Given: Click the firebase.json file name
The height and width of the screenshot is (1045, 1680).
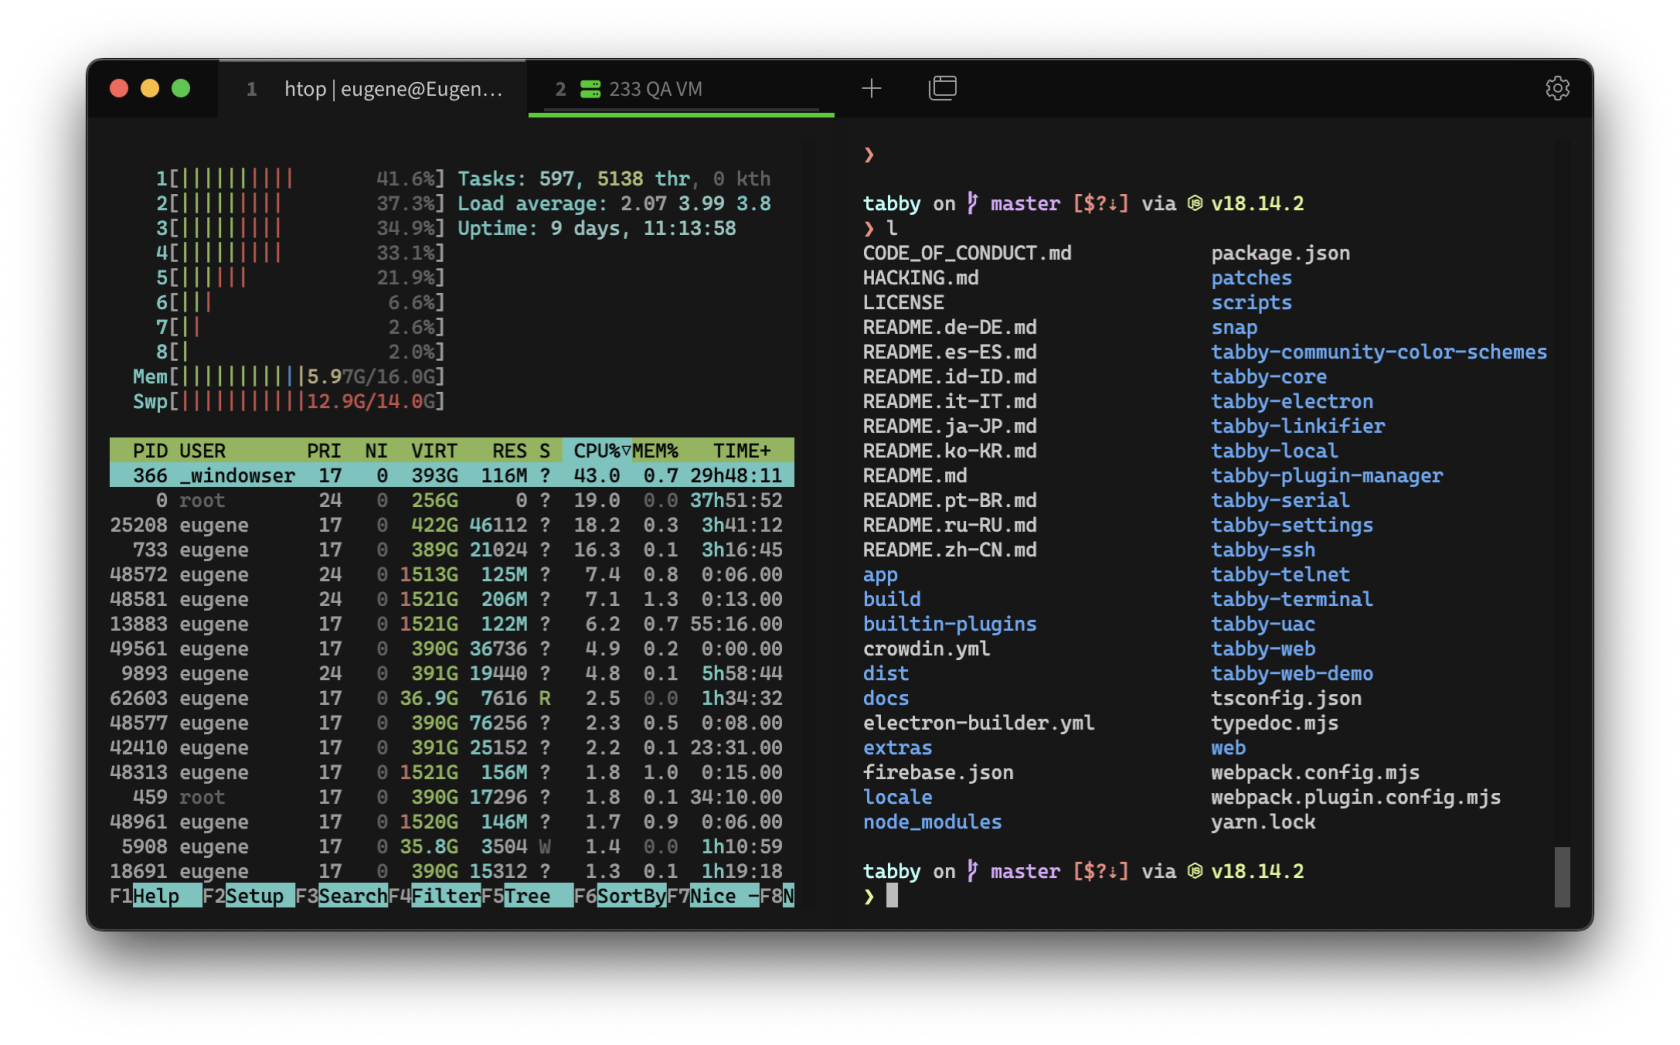Looking at the screenshot, I should [938, 773].
